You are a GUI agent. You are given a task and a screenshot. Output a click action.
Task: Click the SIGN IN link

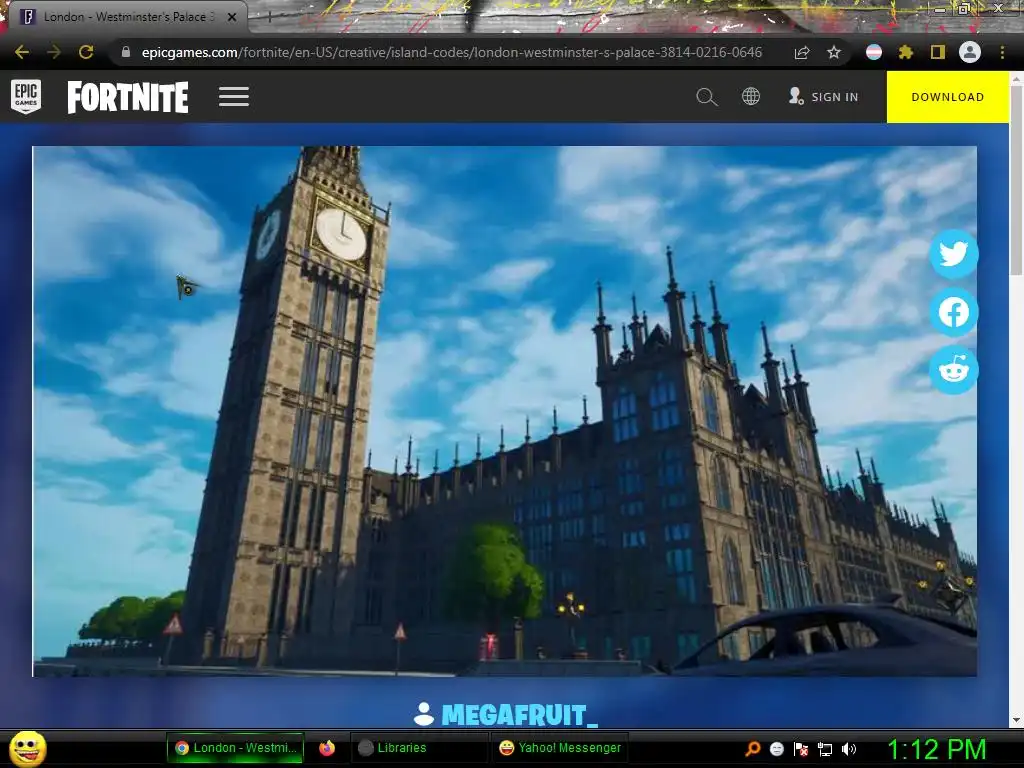tap(824, 97)
